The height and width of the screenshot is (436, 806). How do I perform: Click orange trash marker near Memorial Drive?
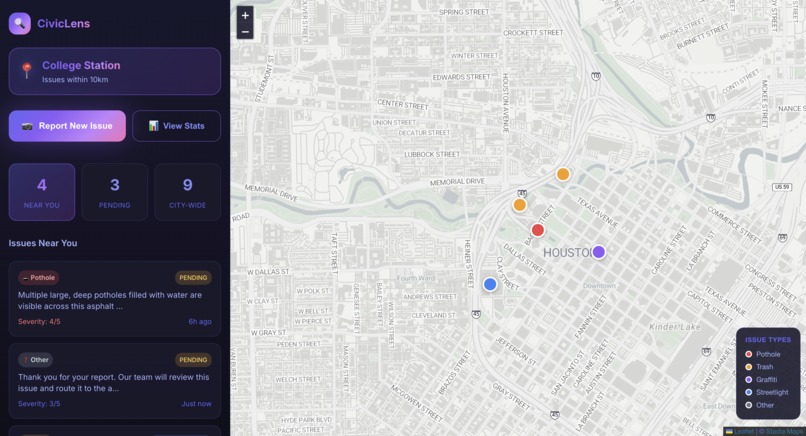(x=563, y=174)
